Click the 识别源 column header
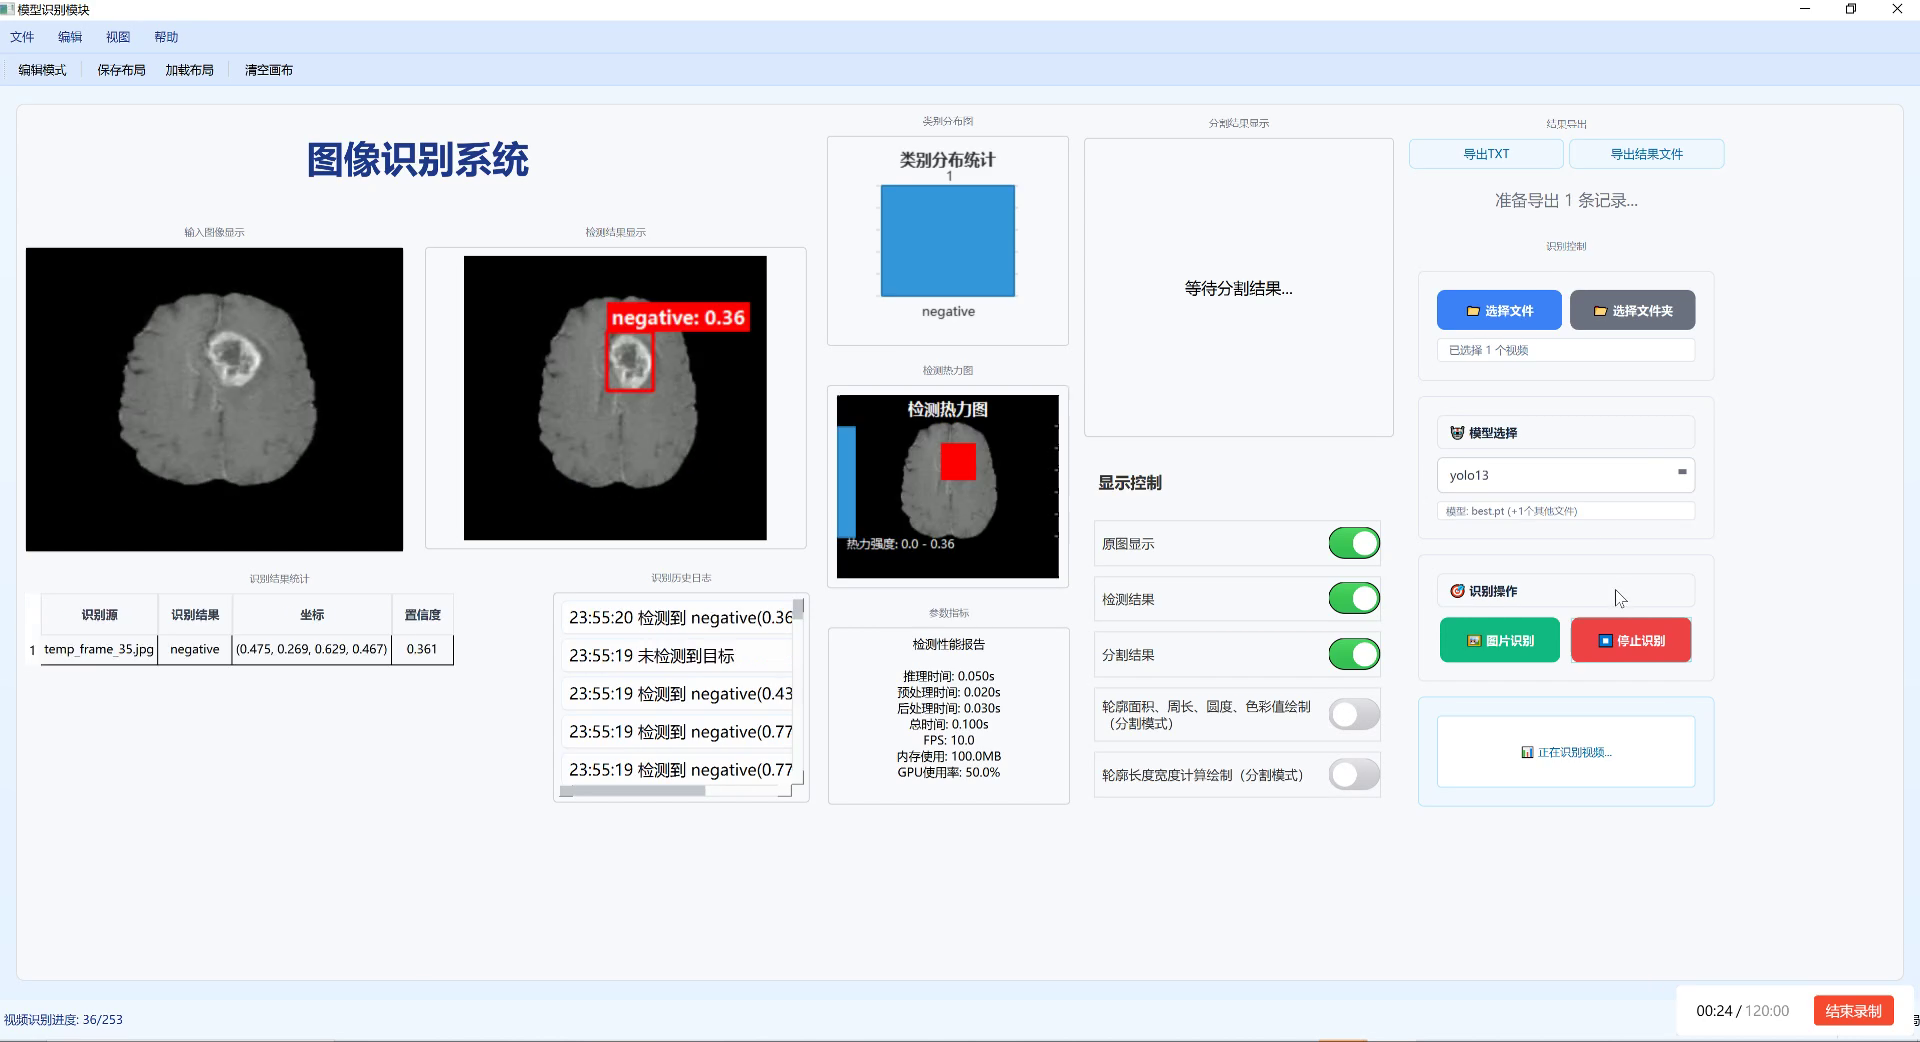The height and width of the screenshot is (1042, 1920). pos(99,615)
